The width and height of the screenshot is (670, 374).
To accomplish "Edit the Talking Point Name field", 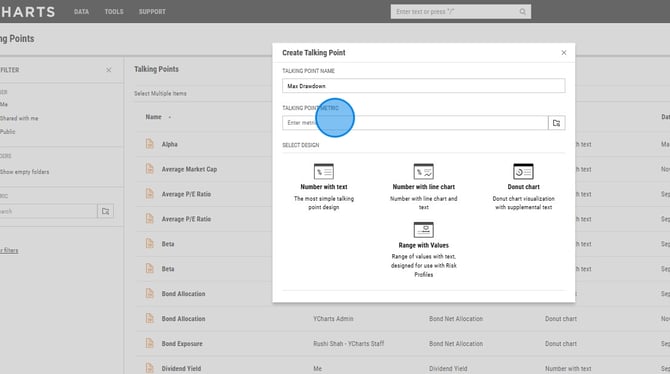I will click(423, 86).
